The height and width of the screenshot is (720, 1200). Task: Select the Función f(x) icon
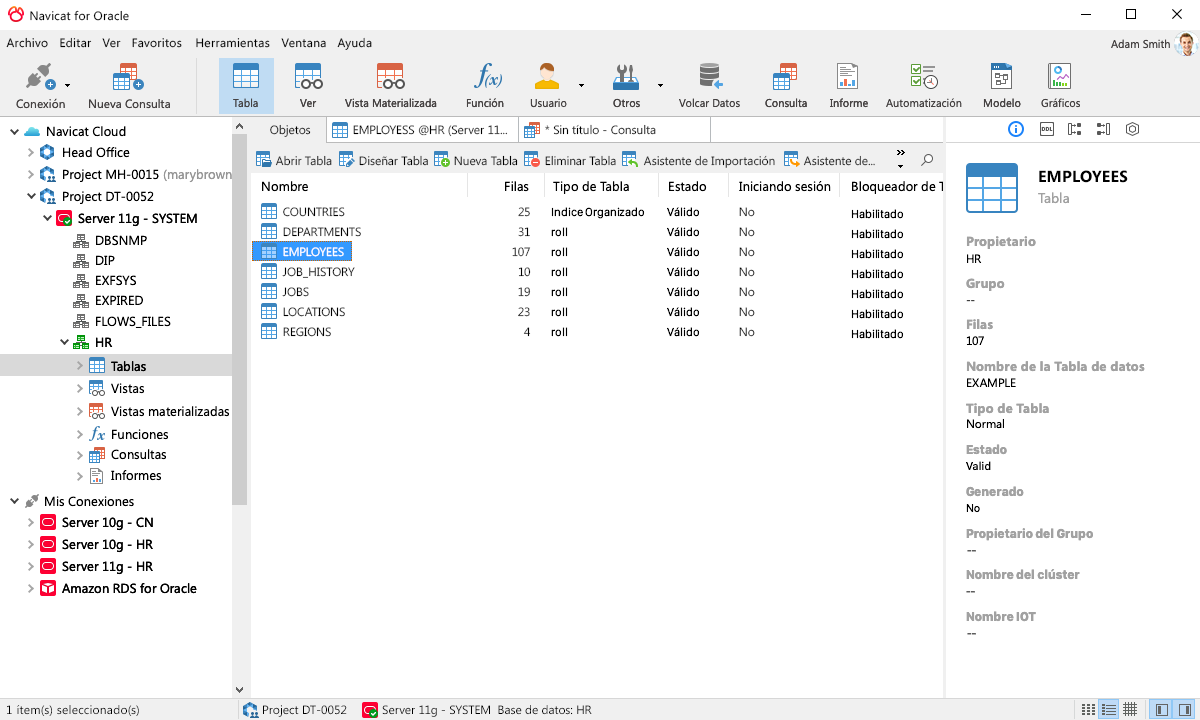click(485, 84)
